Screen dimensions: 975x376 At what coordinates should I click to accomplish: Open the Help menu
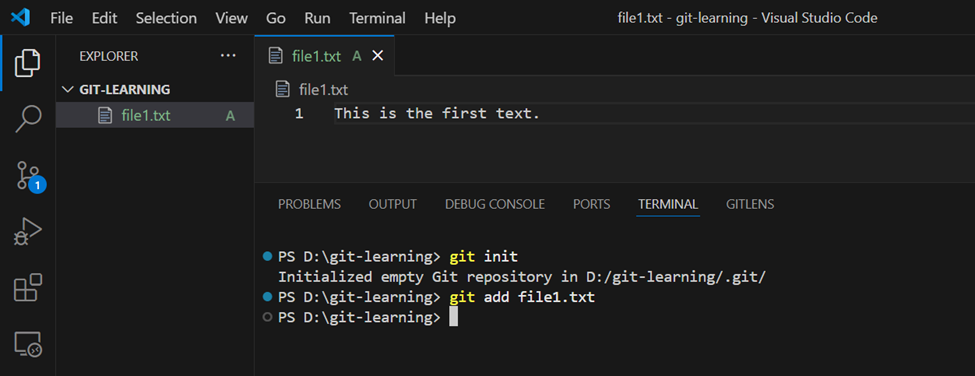pos(440,18)
